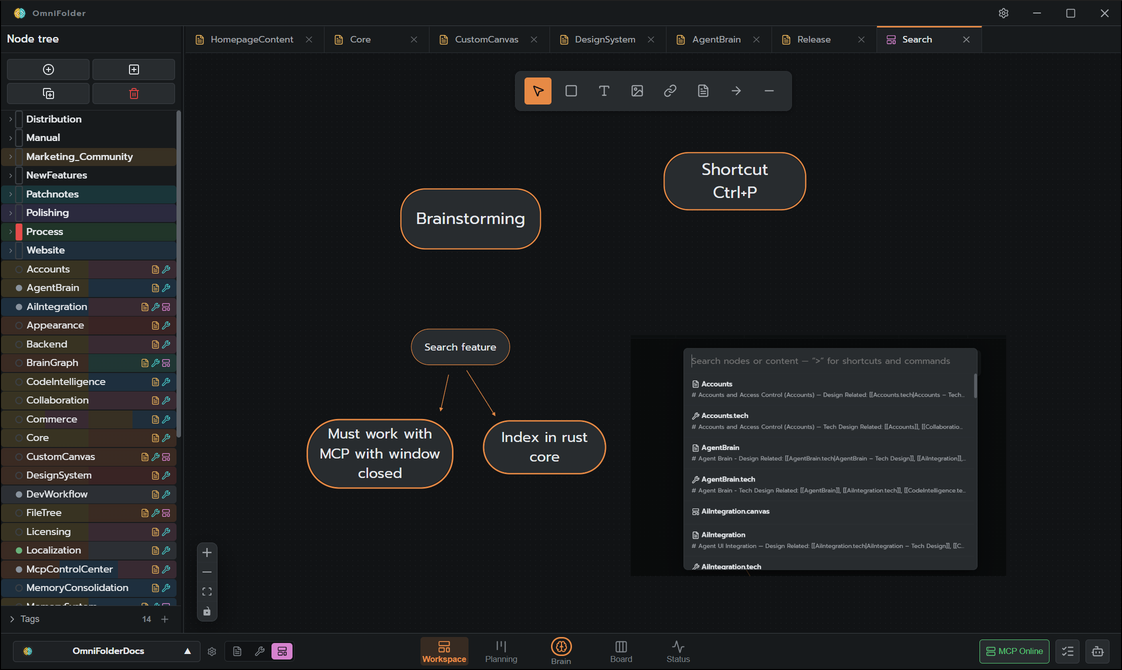Open the task checklist panel
This screenshot has height=670, width=1122.
tap(1068, 651)
